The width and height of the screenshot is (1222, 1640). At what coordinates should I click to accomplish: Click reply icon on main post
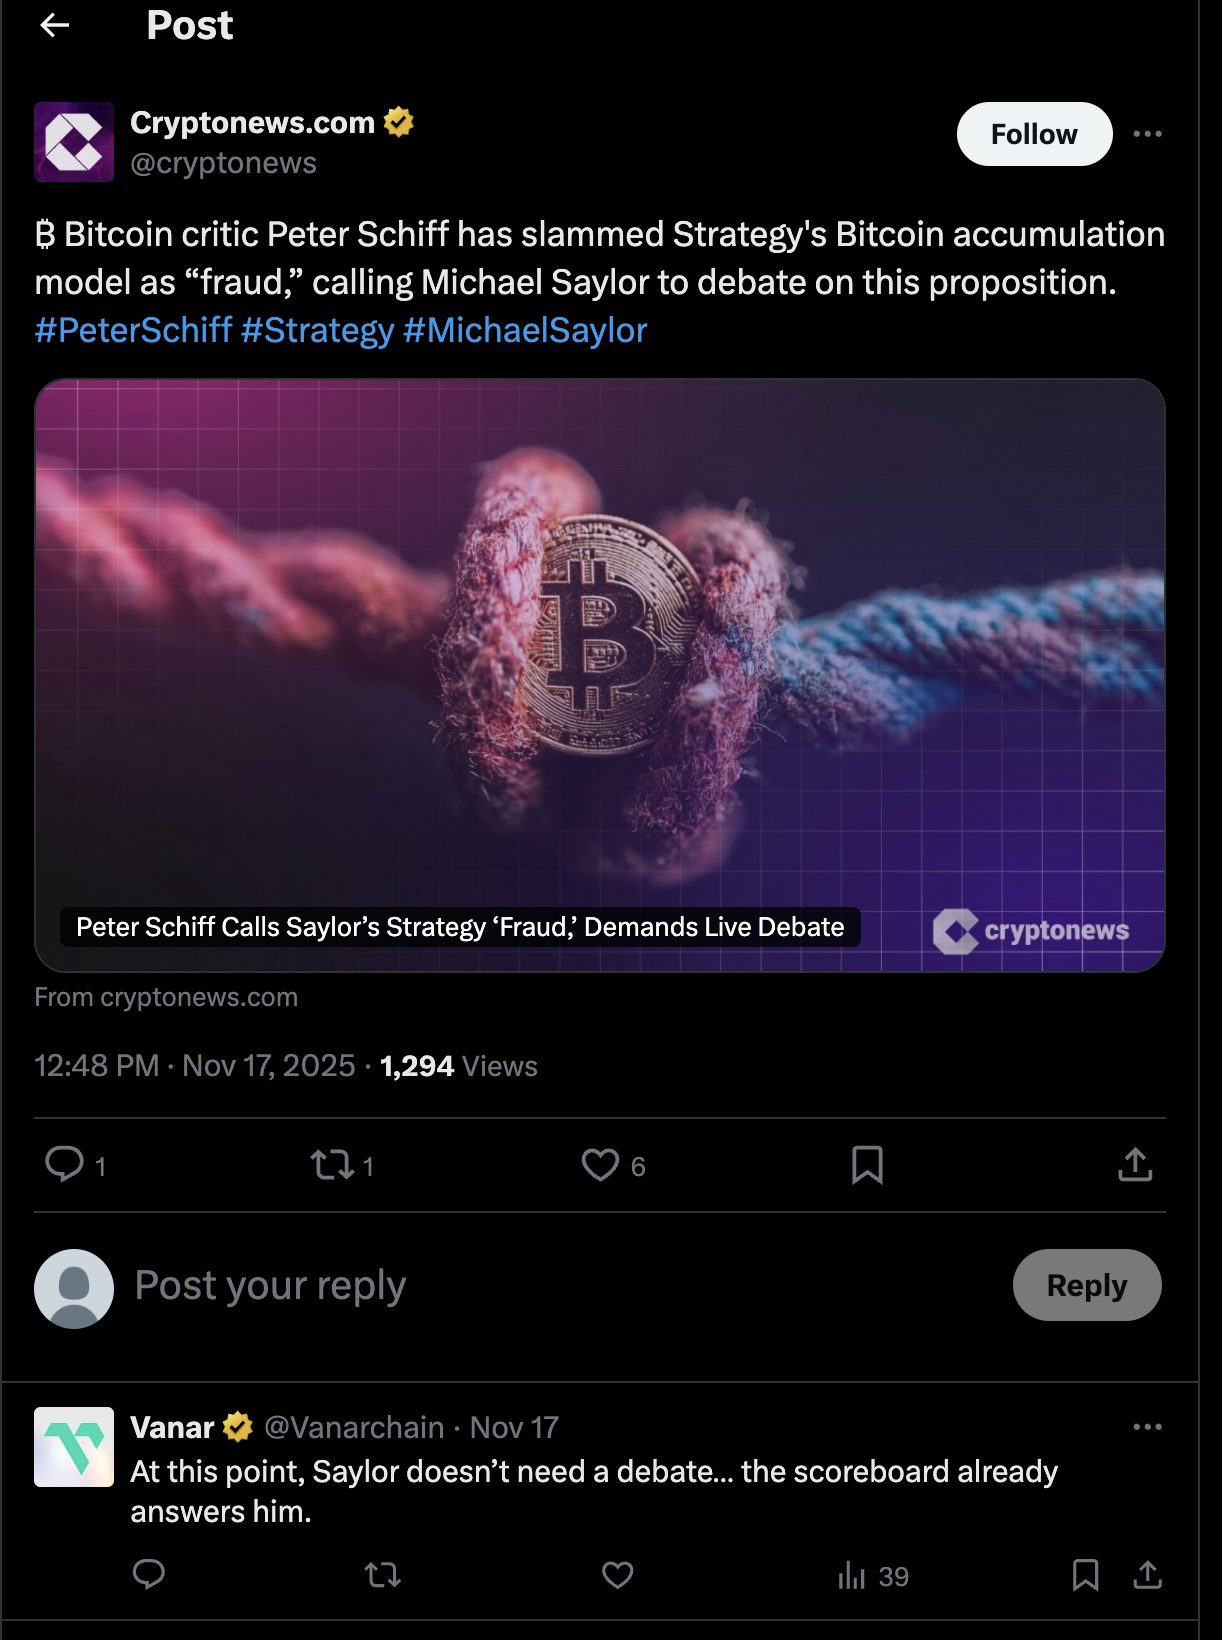click(65, 1164)
